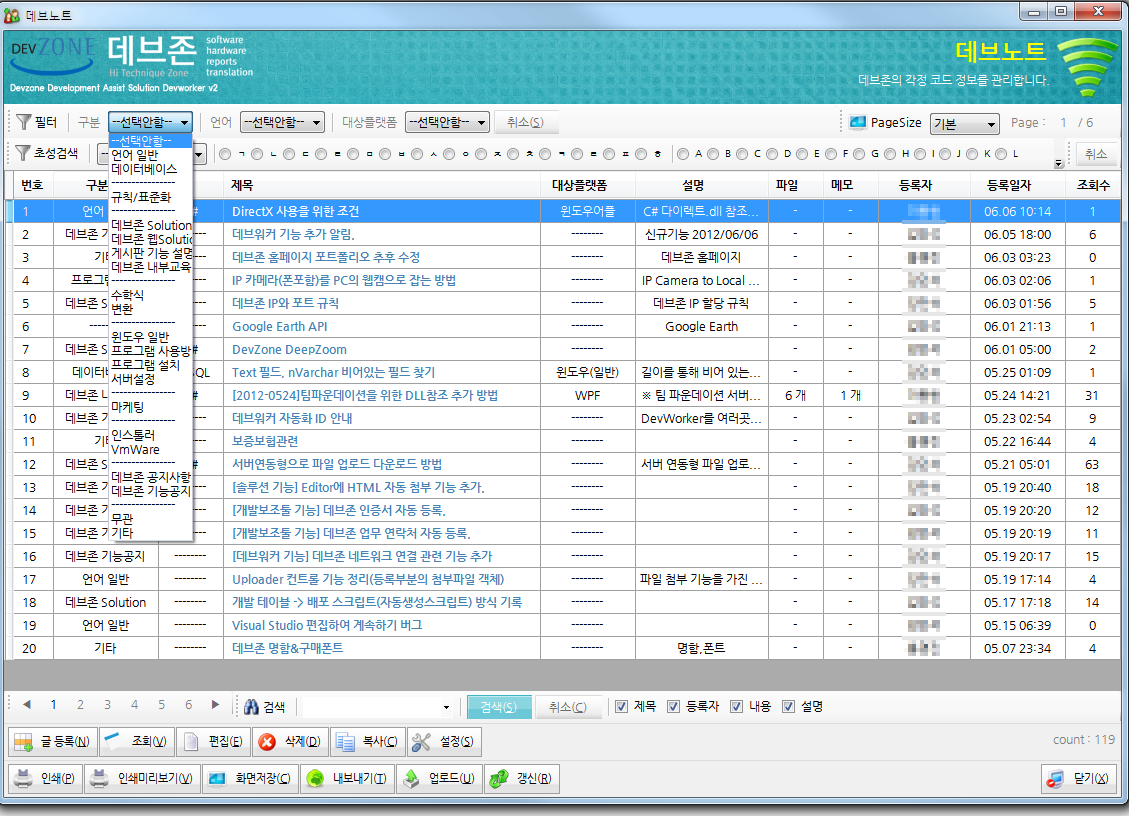Open the Google Earth API entry
This screenshot has width=1129, height=816.
point(279,326)
